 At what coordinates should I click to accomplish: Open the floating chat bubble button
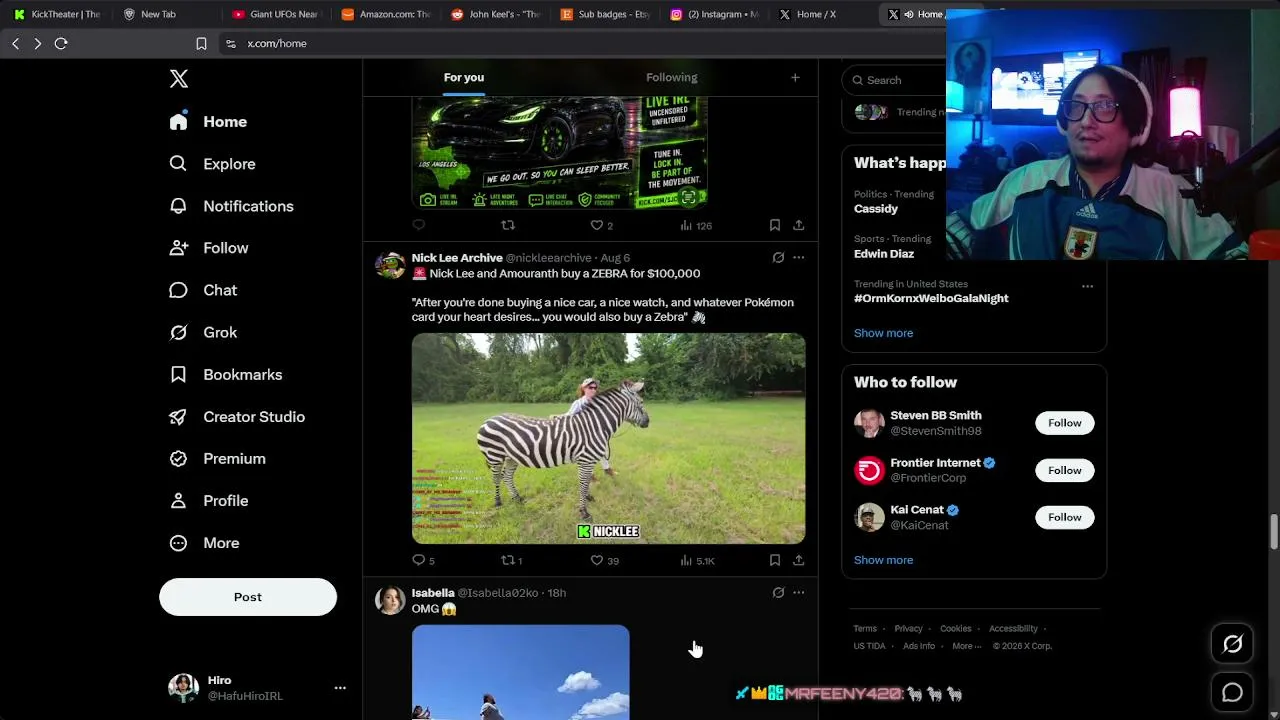pos(1232,692)
